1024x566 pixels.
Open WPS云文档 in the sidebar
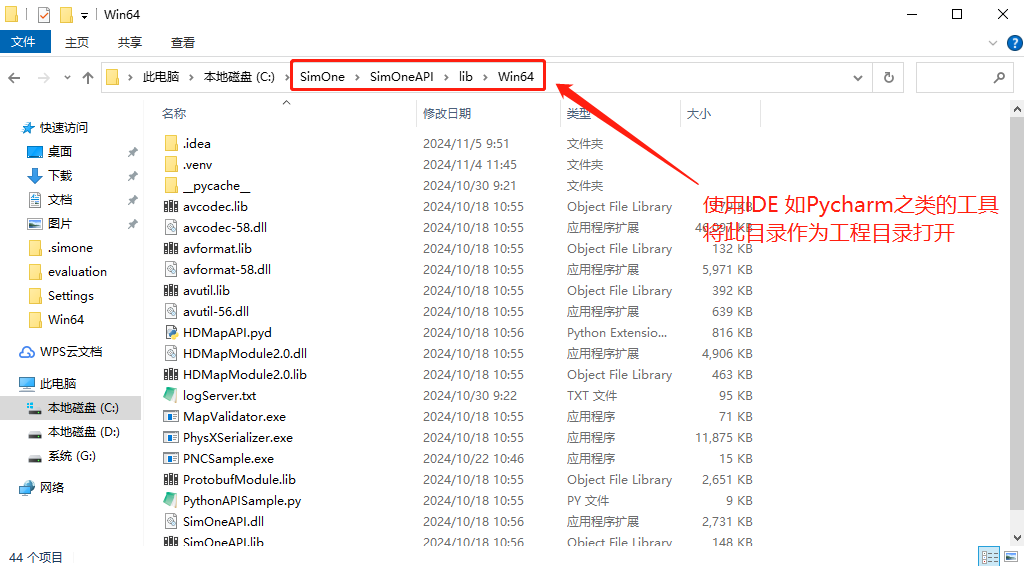70,352
